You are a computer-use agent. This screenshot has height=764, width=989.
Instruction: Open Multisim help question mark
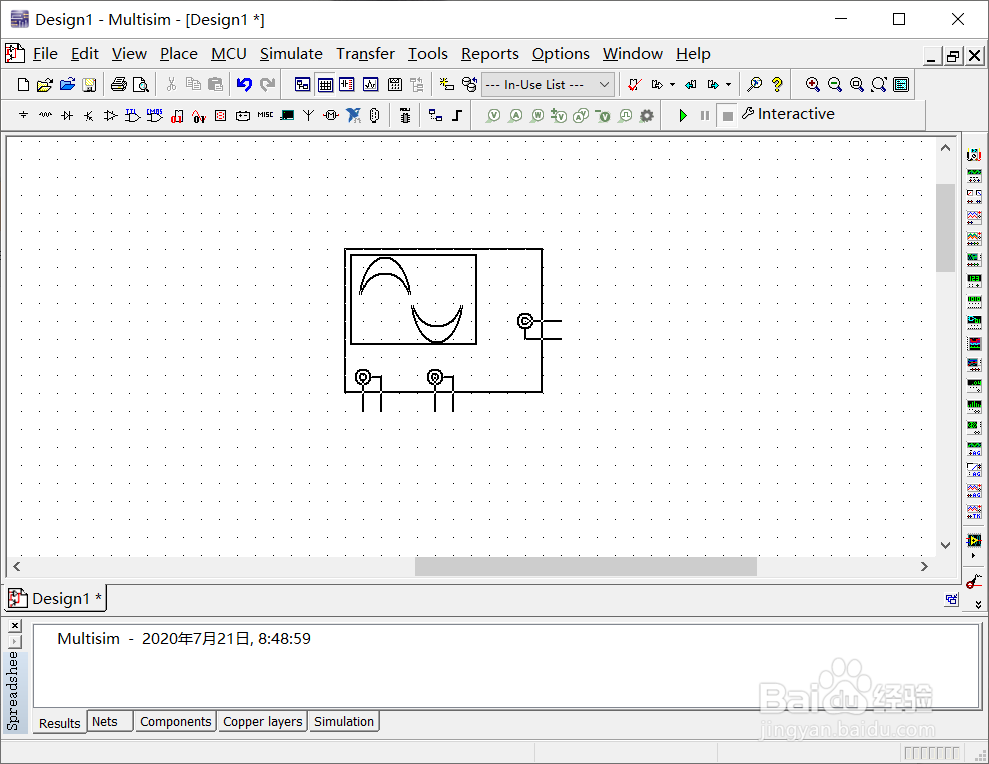click(777, 85)
